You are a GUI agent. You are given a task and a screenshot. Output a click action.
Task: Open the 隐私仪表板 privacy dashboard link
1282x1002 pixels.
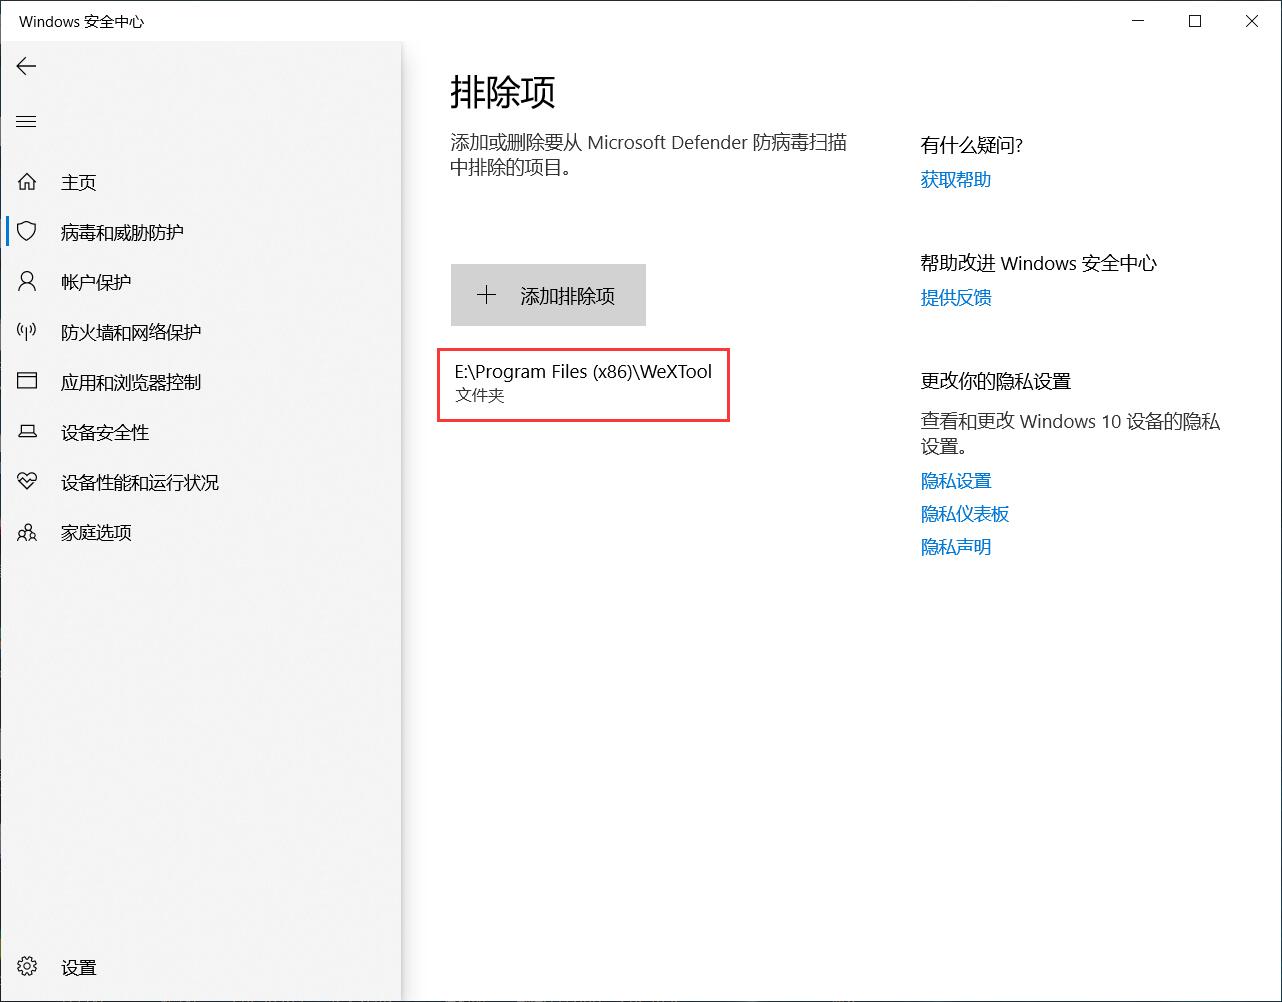964,514
